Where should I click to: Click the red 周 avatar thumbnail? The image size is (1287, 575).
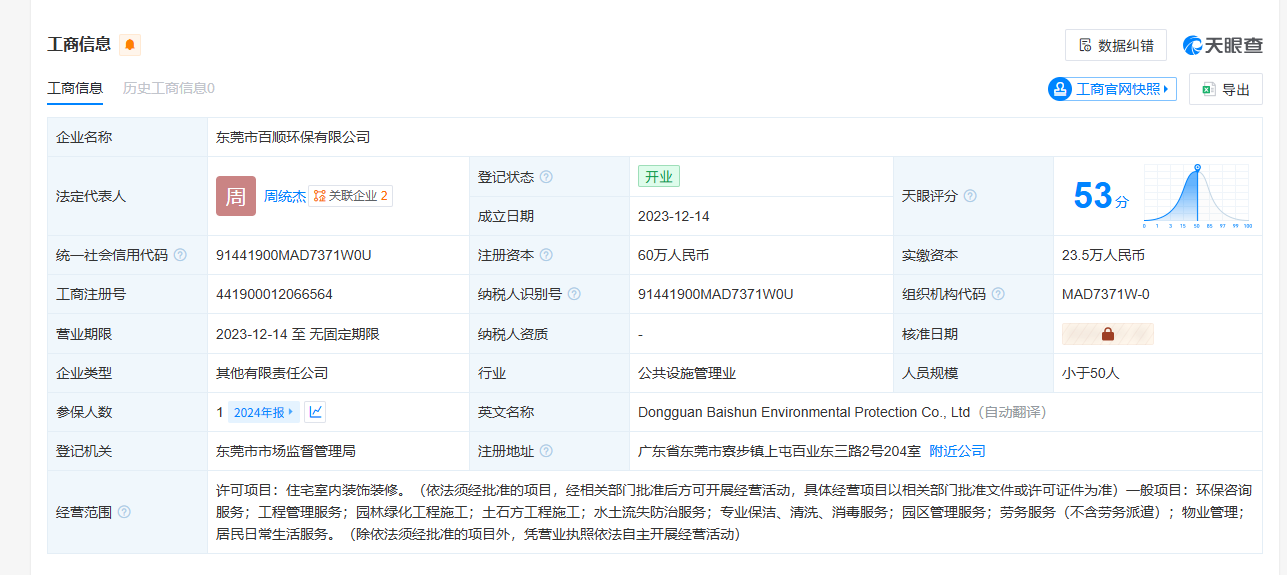tap(236, 196)
